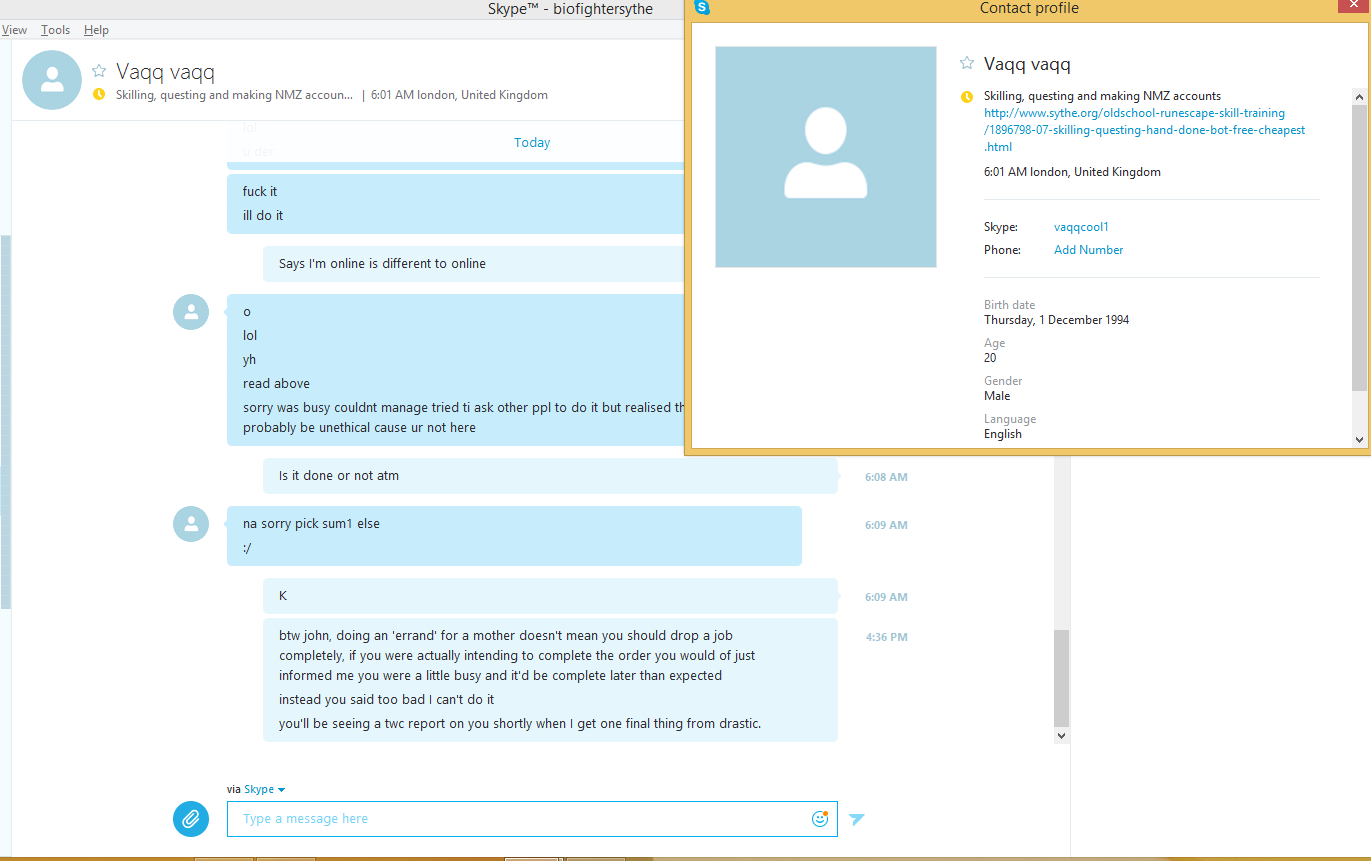This screenshot has width=1371, height=861.
Task: Click the 'sorry was busy couldnt manage' message
Action: (464, 418)
